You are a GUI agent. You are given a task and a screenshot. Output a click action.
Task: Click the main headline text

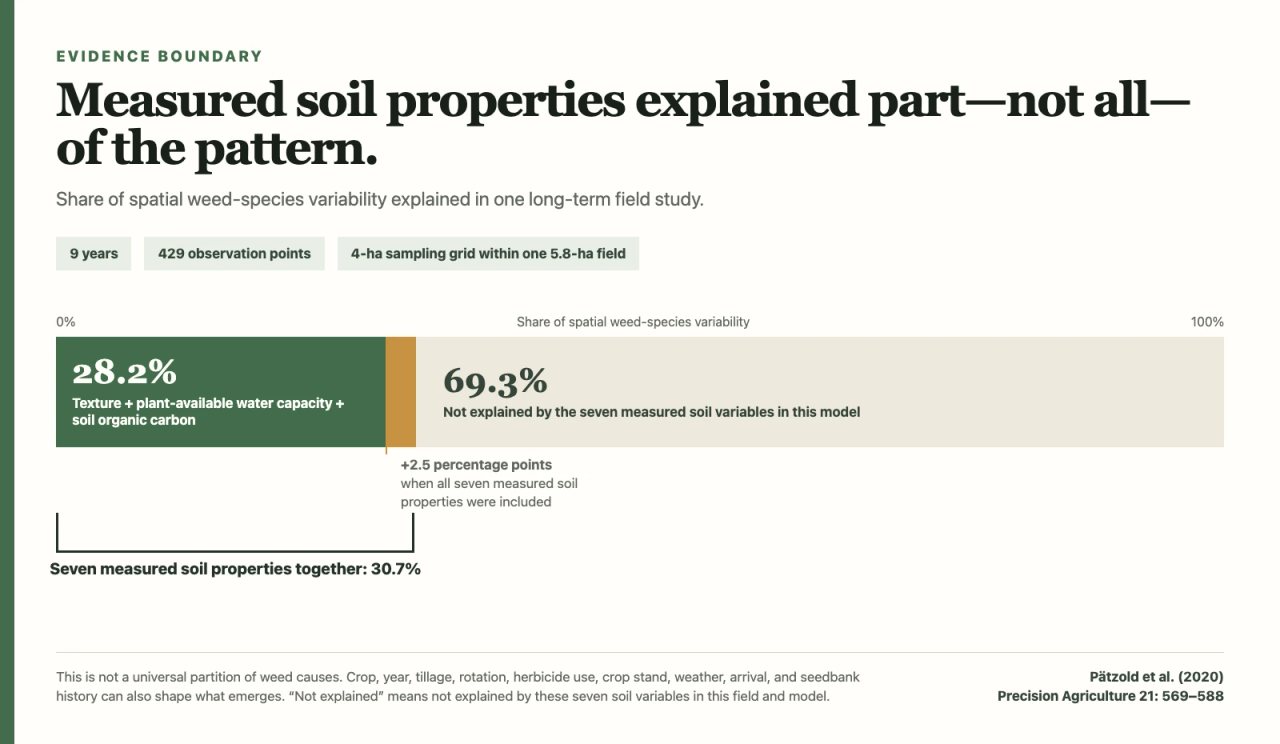pyautogui.click(x=624, y=124)
